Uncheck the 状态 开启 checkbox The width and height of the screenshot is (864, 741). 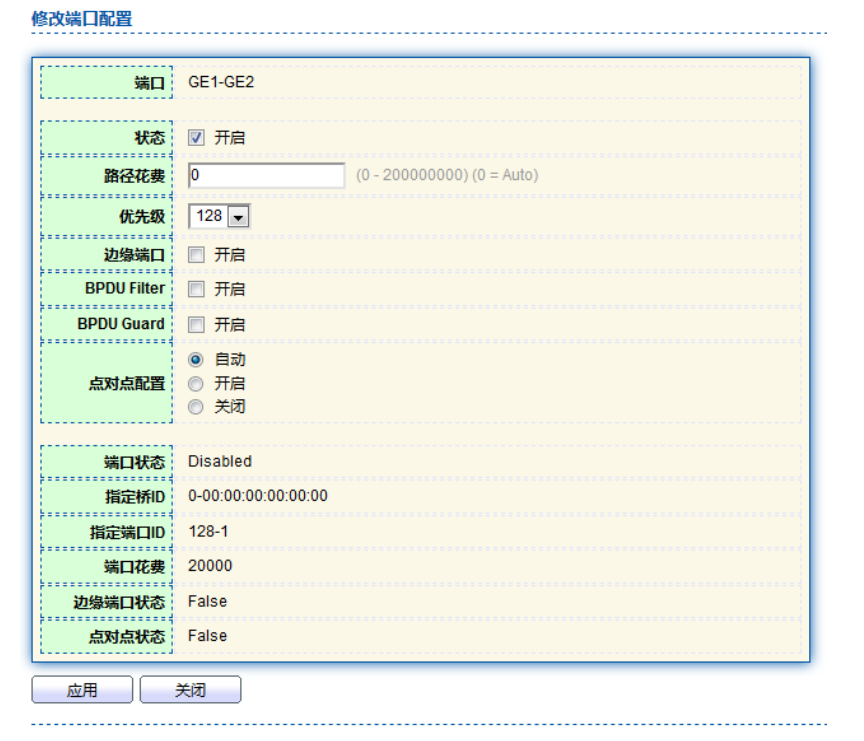(x=197, y=138)
